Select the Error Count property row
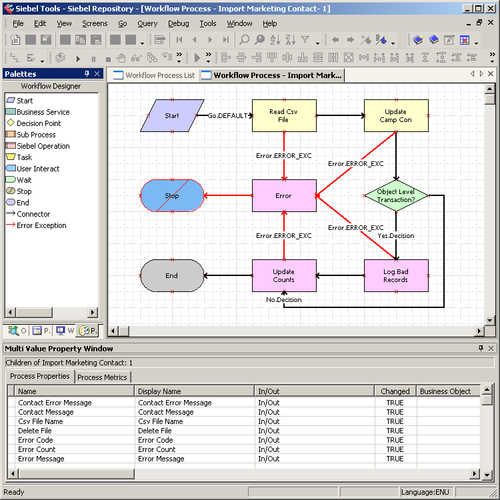 click(244, 449)
